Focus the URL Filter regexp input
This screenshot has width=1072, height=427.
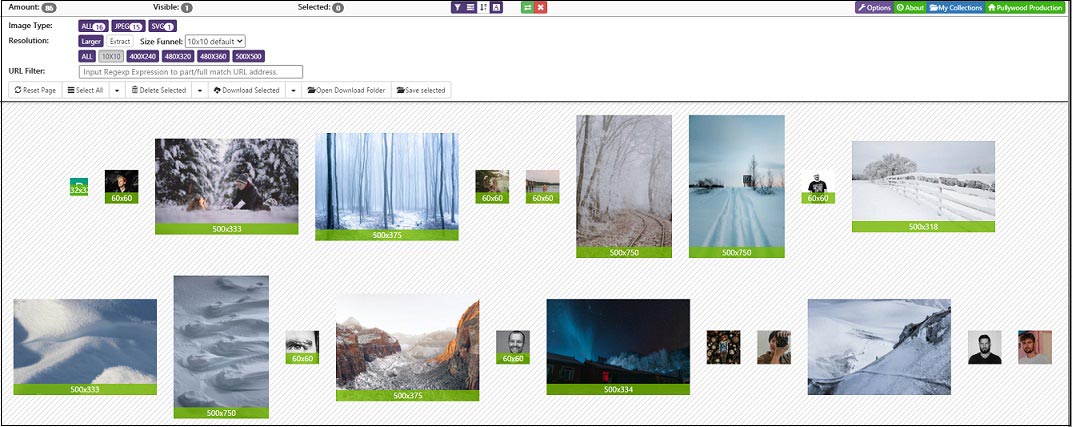[x=191, y=72]
